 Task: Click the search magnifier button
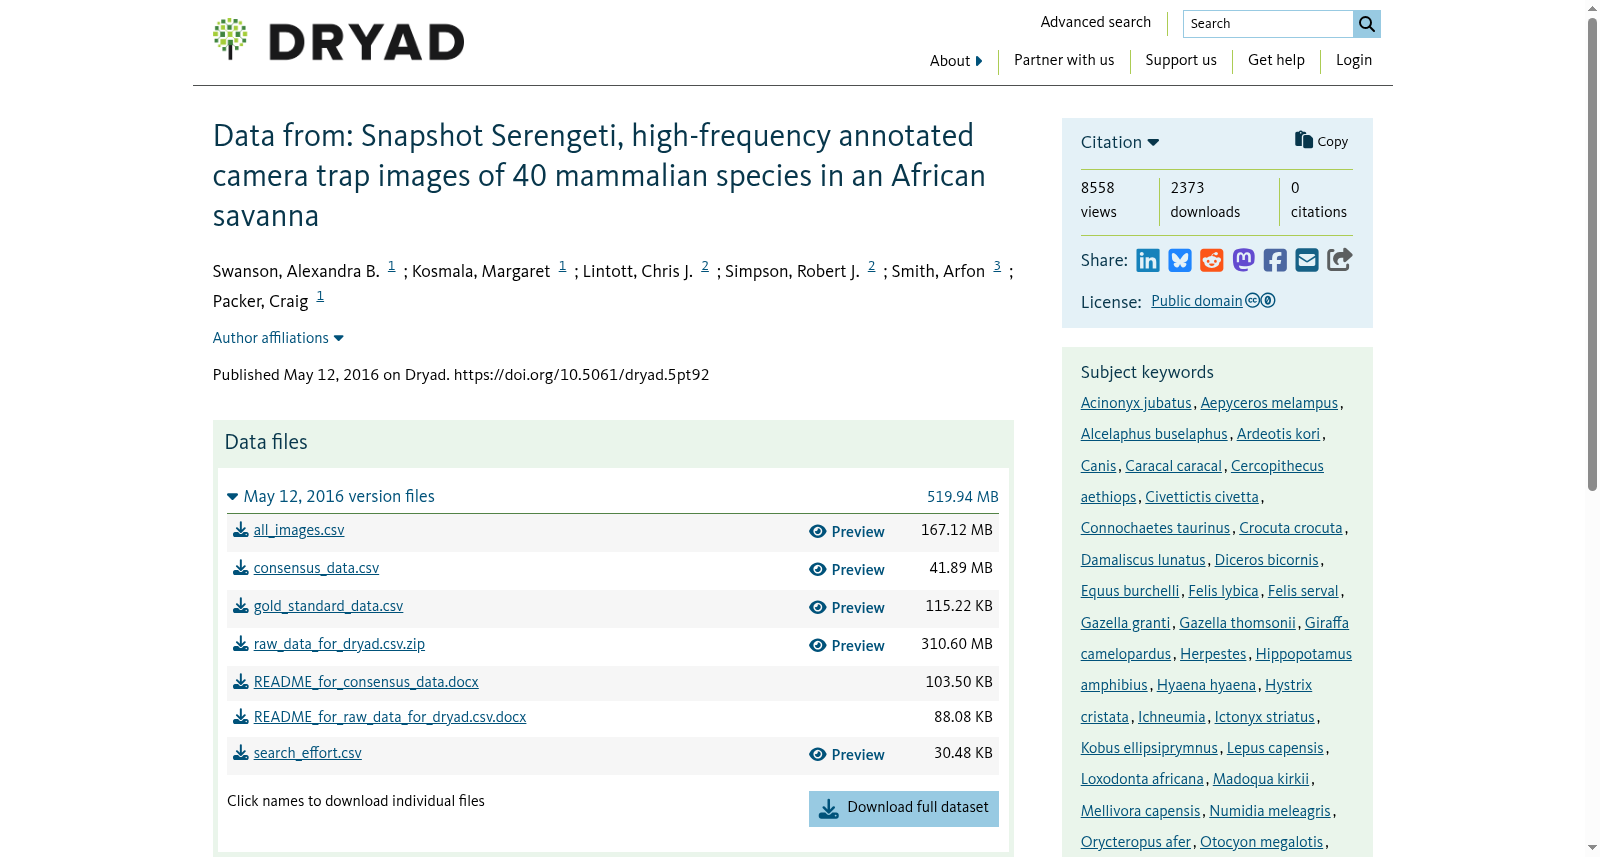[1366, 24]
